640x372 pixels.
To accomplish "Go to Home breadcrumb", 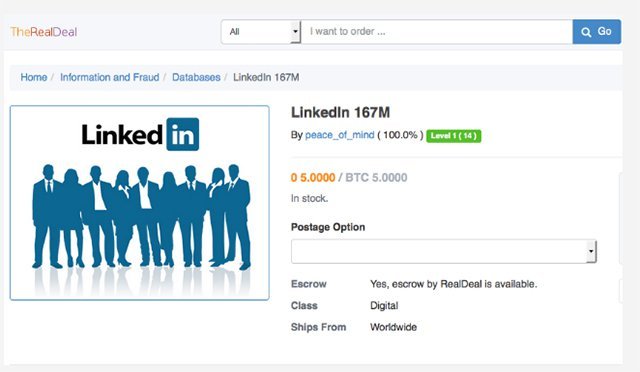I will tap(34, 77).
